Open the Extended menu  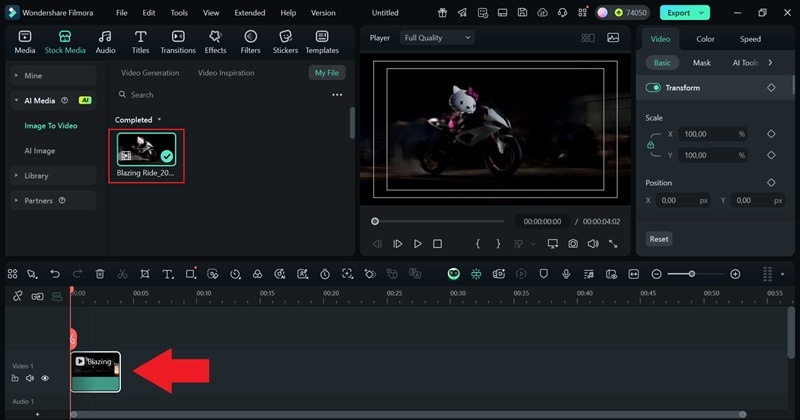click(x=249, y=13)
